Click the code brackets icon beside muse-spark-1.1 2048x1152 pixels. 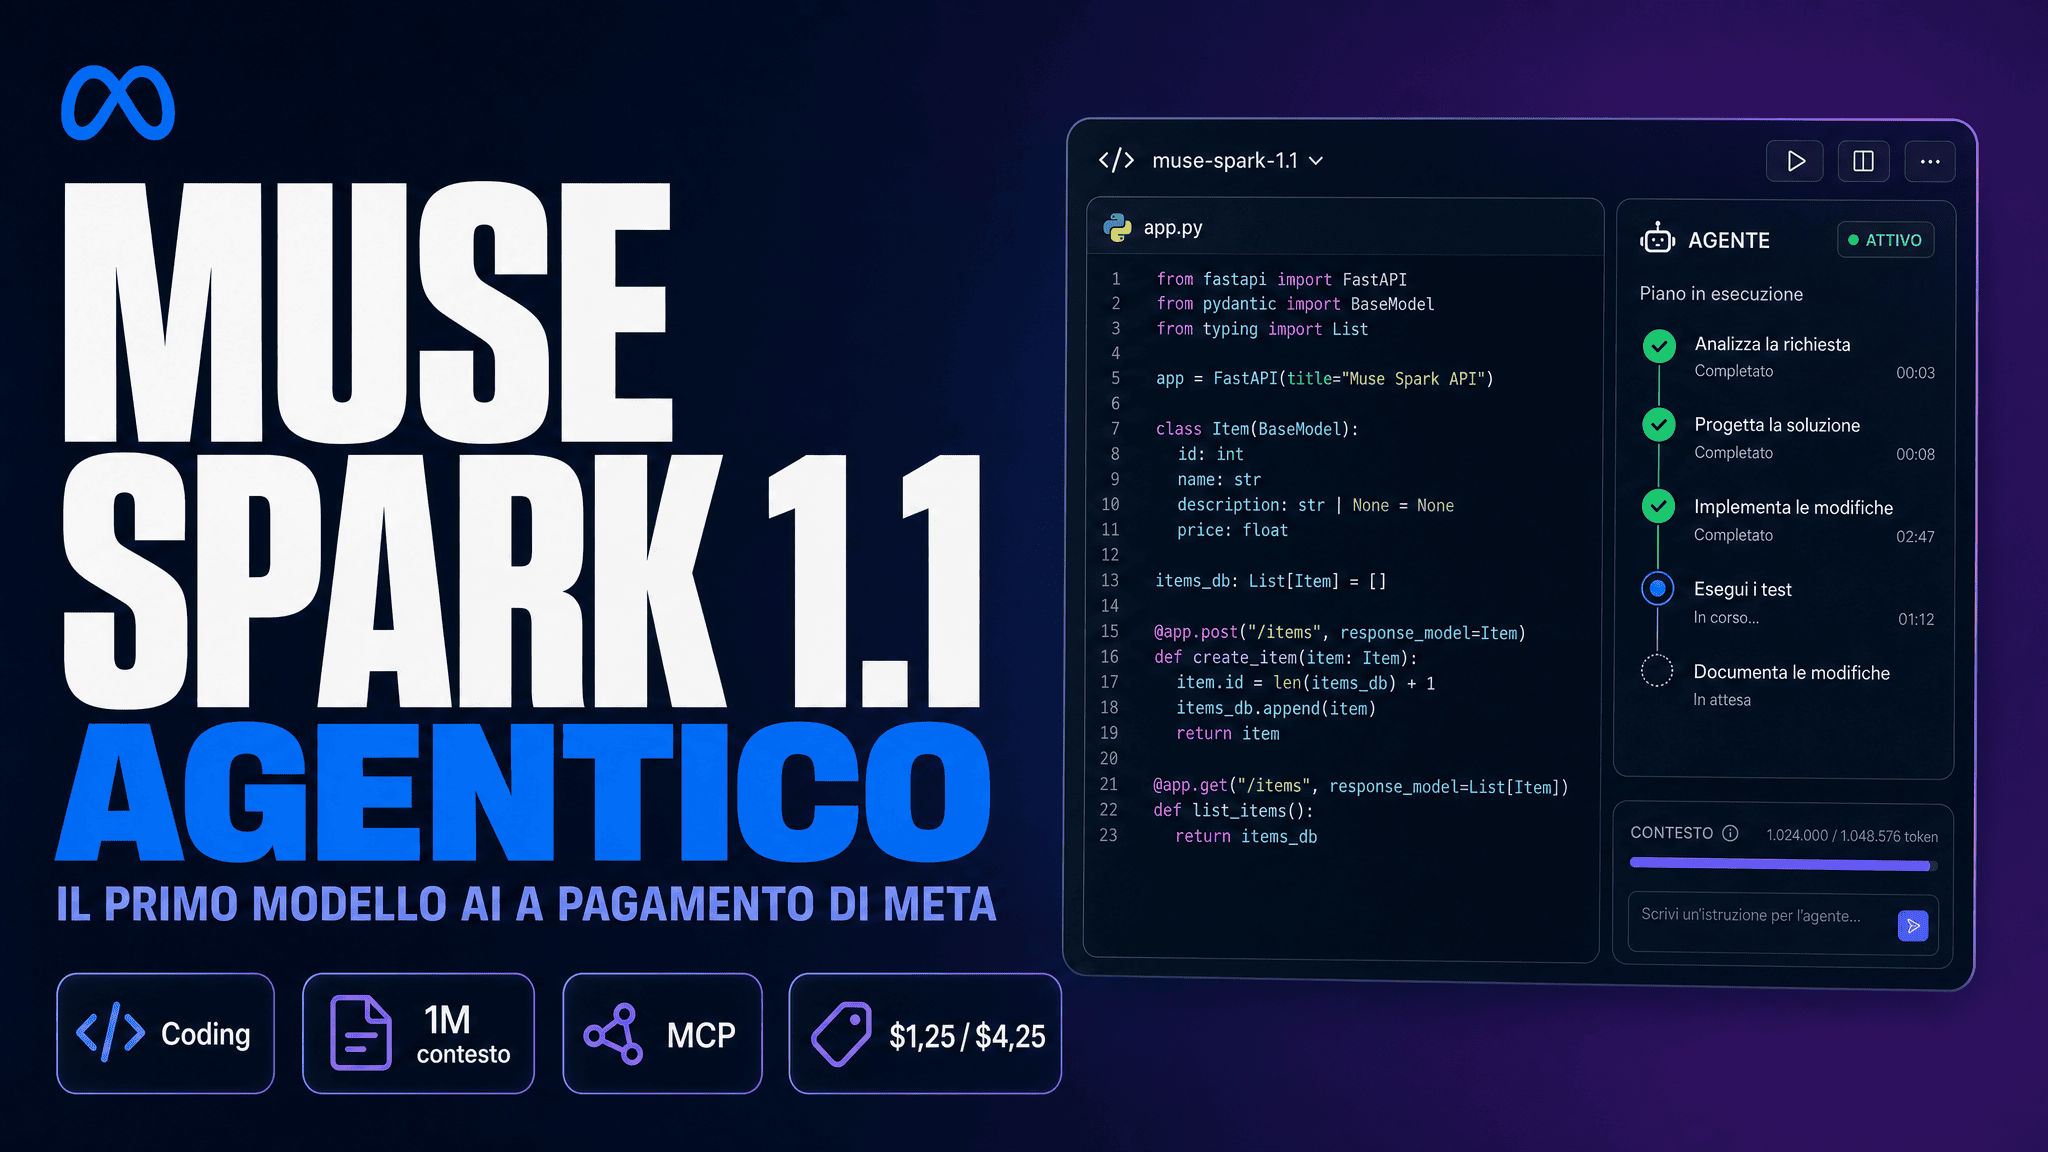(1116, 160)
